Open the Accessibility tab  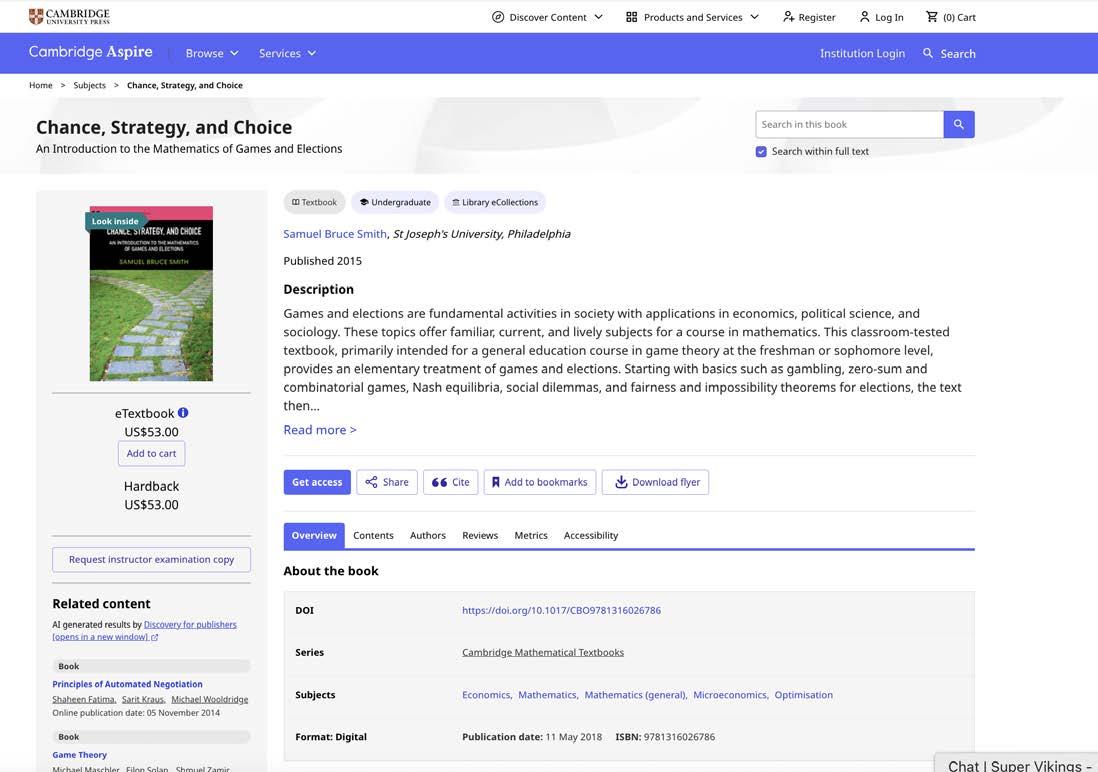pos(591,535)
